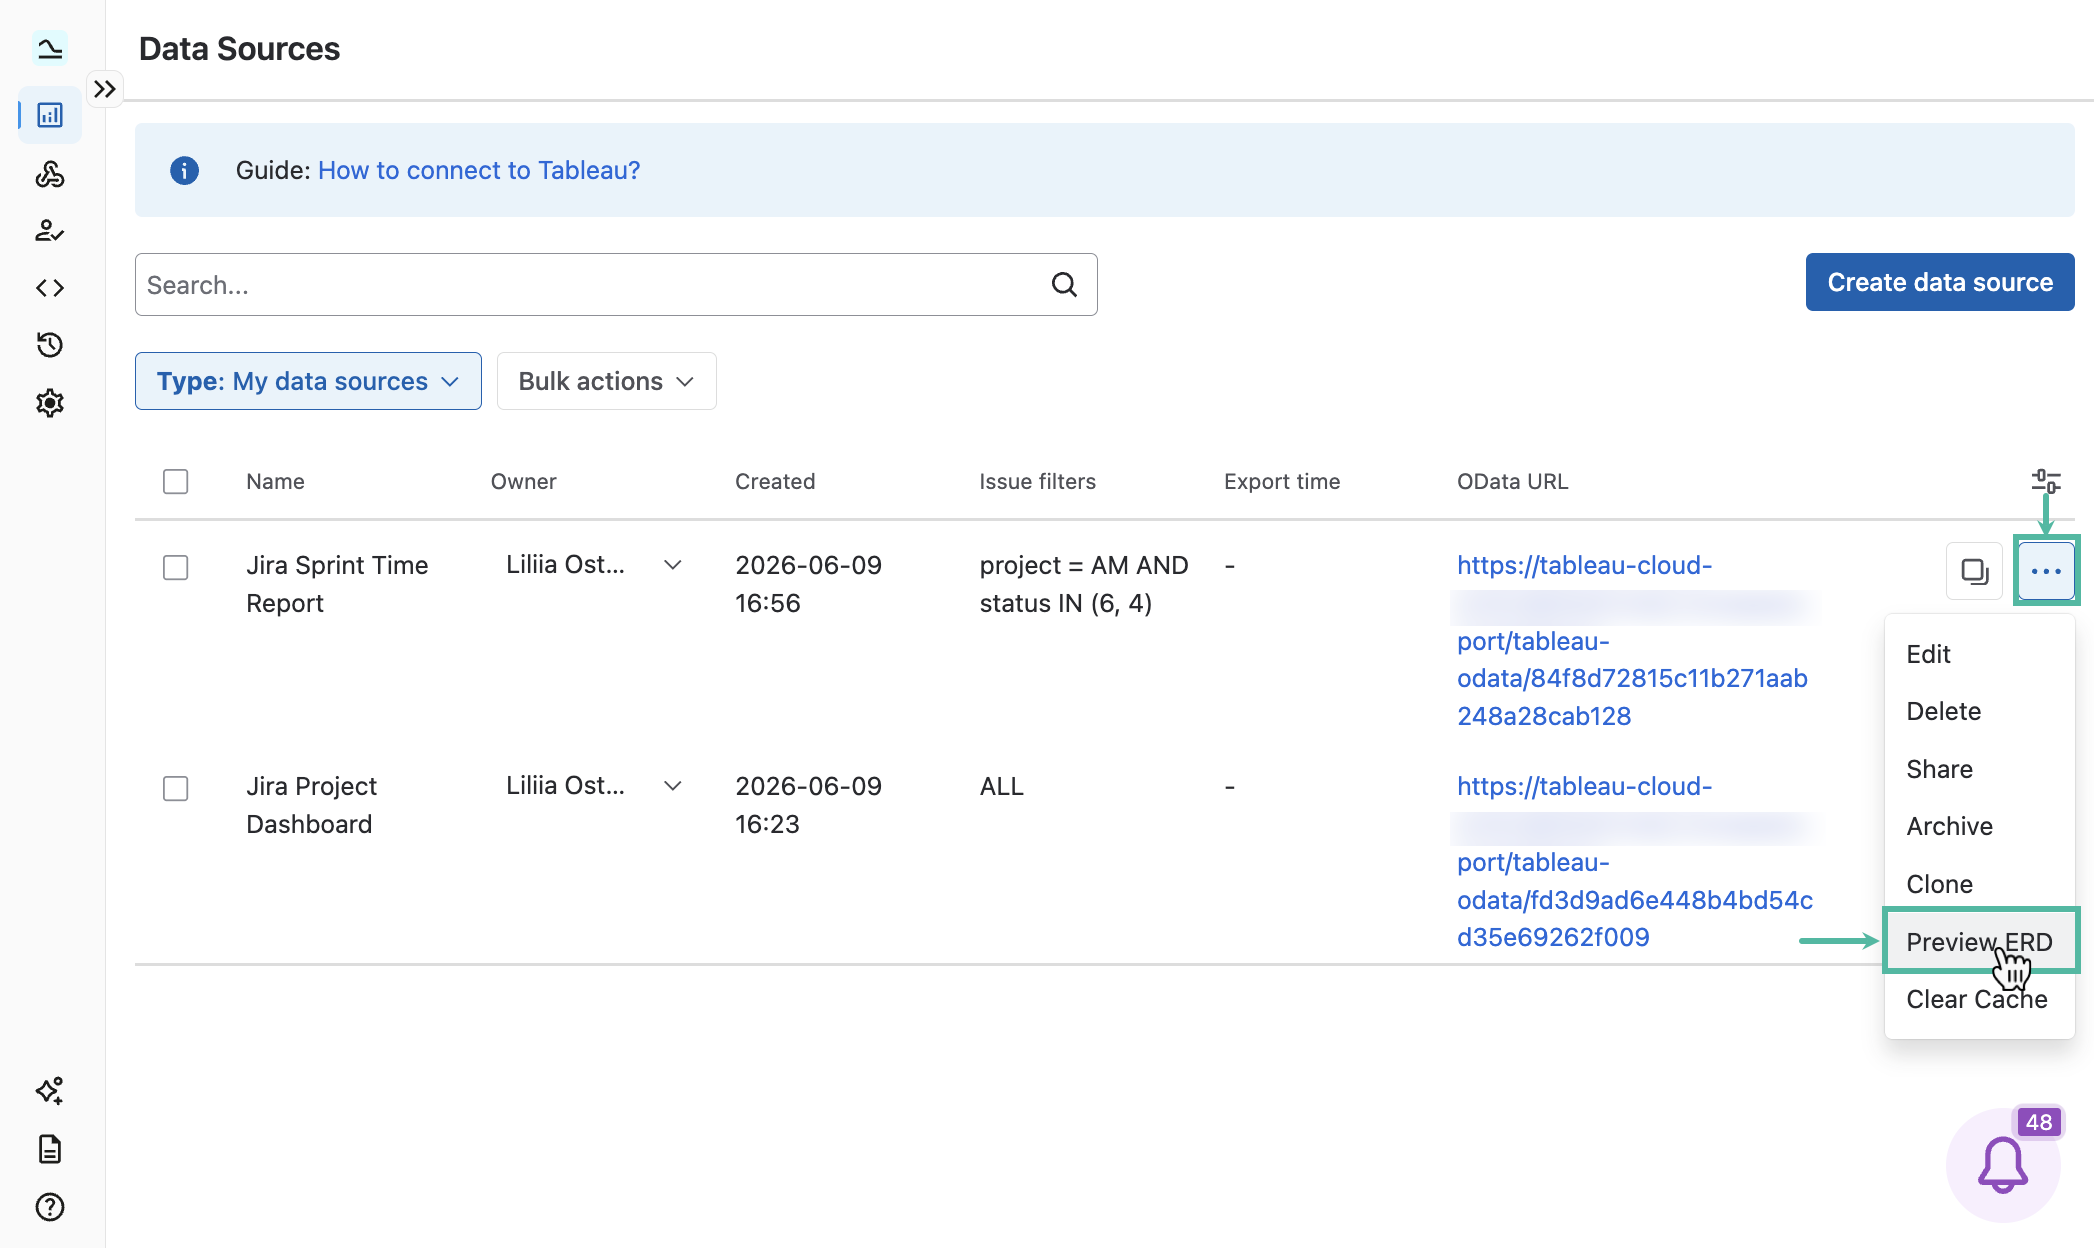The width and height of the screenshot is (2094, 1248).
Task: Click the three-dots menu for Jira Sprint Time Report
Action: [2046, 571]
